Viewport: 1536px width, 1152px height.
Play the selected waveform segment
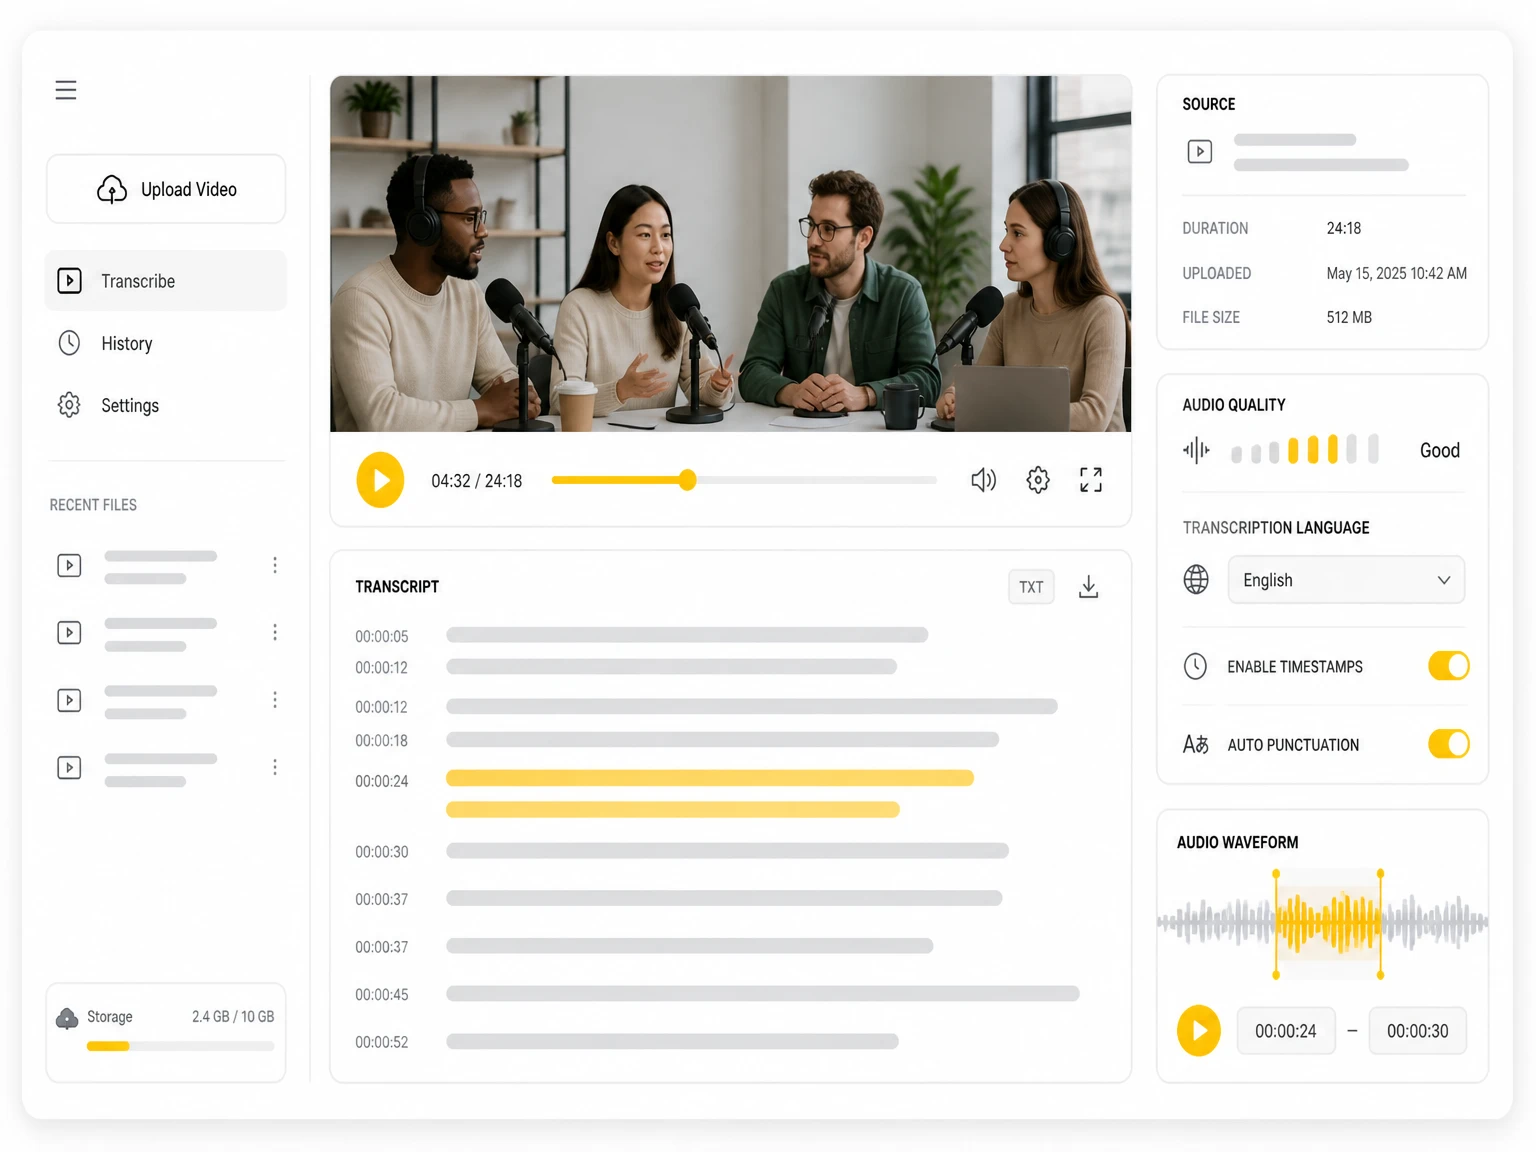click(x=1199, y=1031)
